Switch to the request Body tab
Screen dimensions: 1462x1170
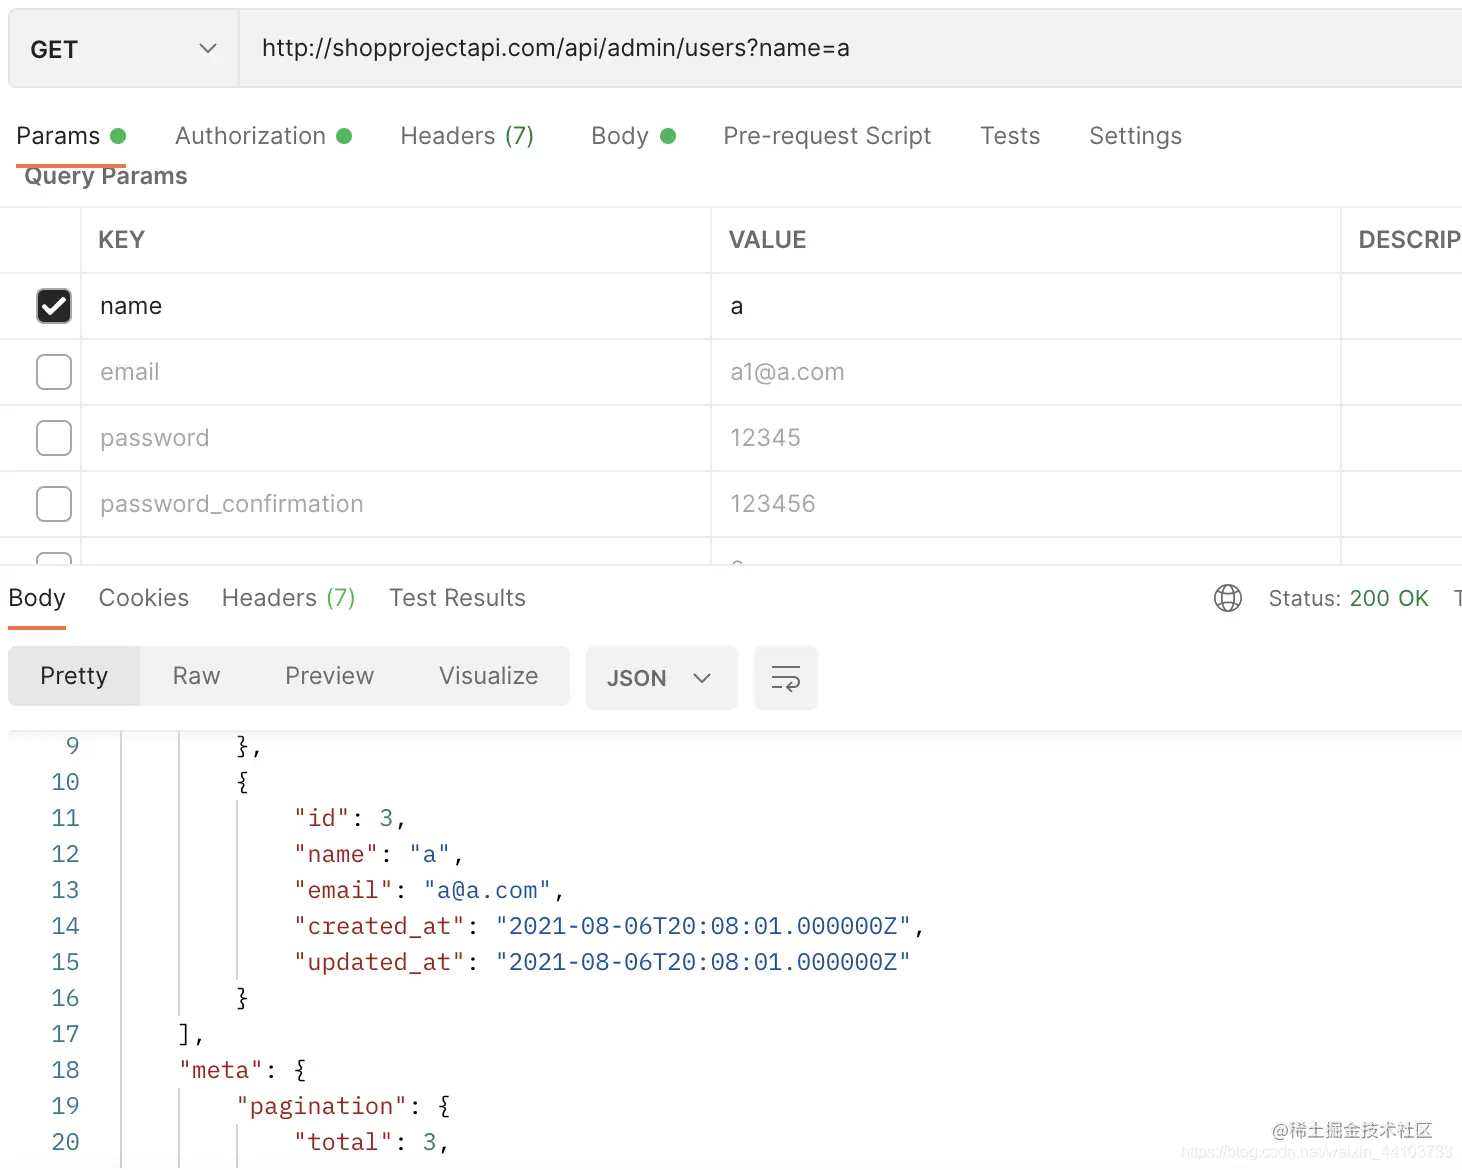634,136
